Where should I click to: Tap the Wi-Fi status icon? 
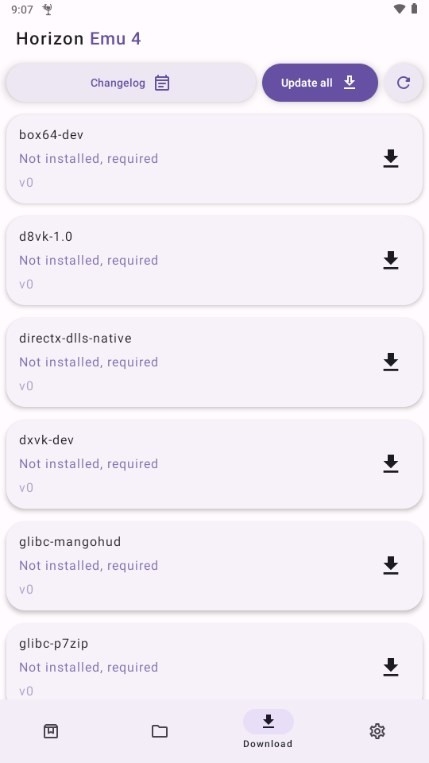(399, 9)
